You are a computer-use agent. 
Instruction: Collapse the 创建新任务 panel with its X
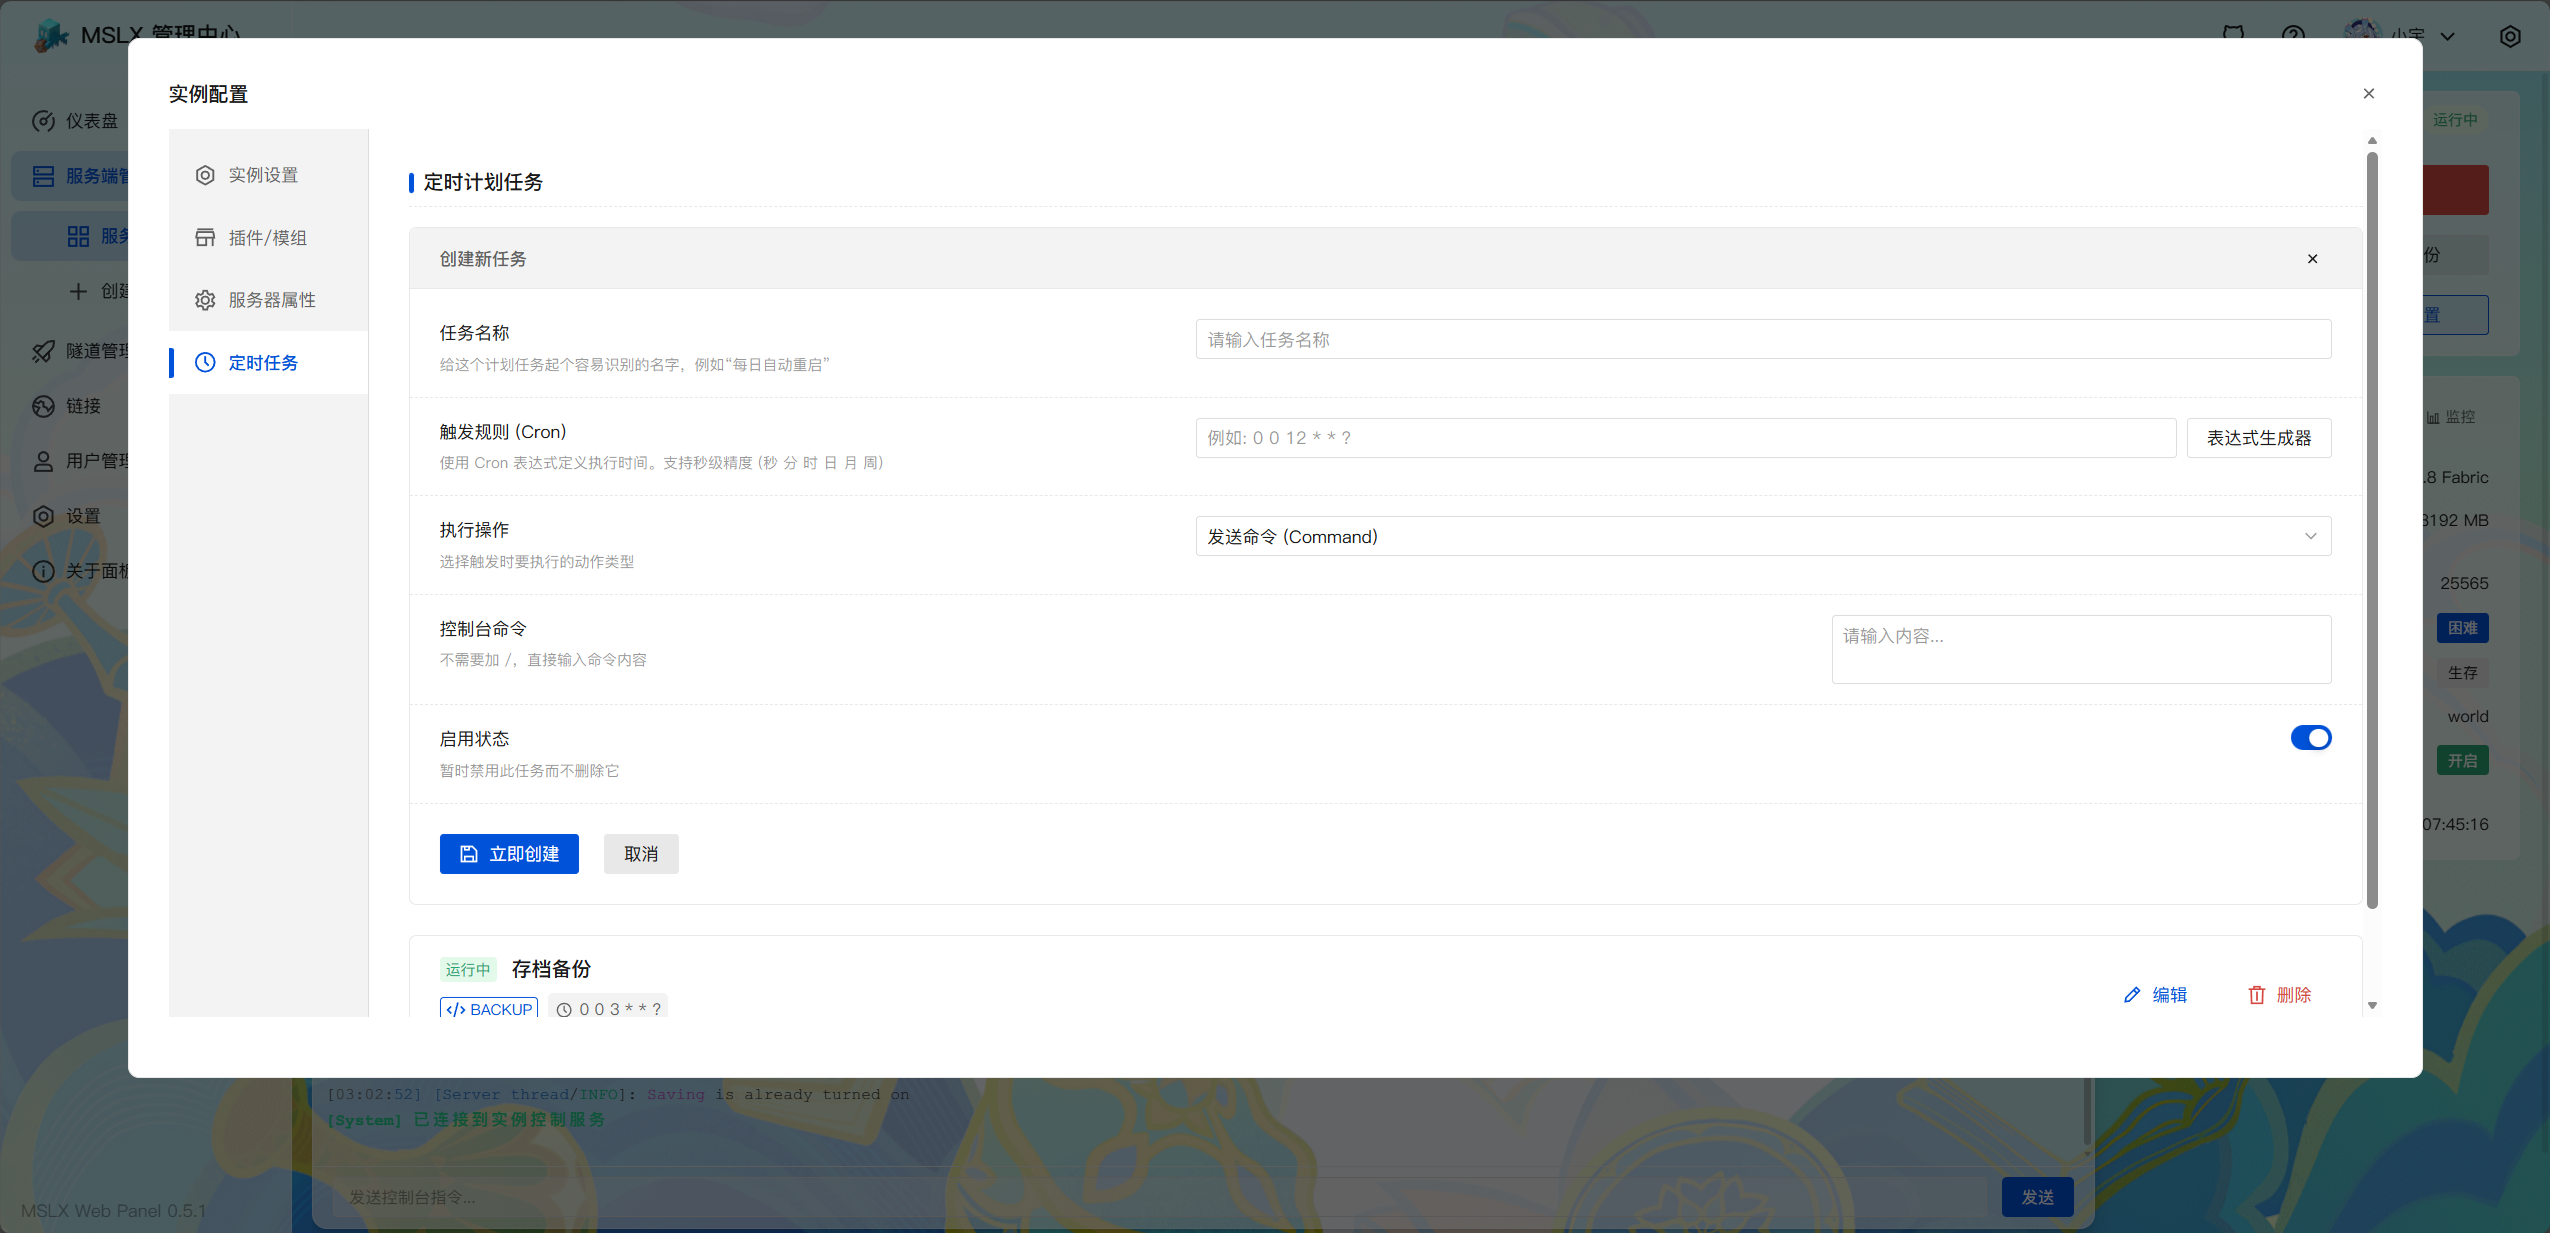2312,259
